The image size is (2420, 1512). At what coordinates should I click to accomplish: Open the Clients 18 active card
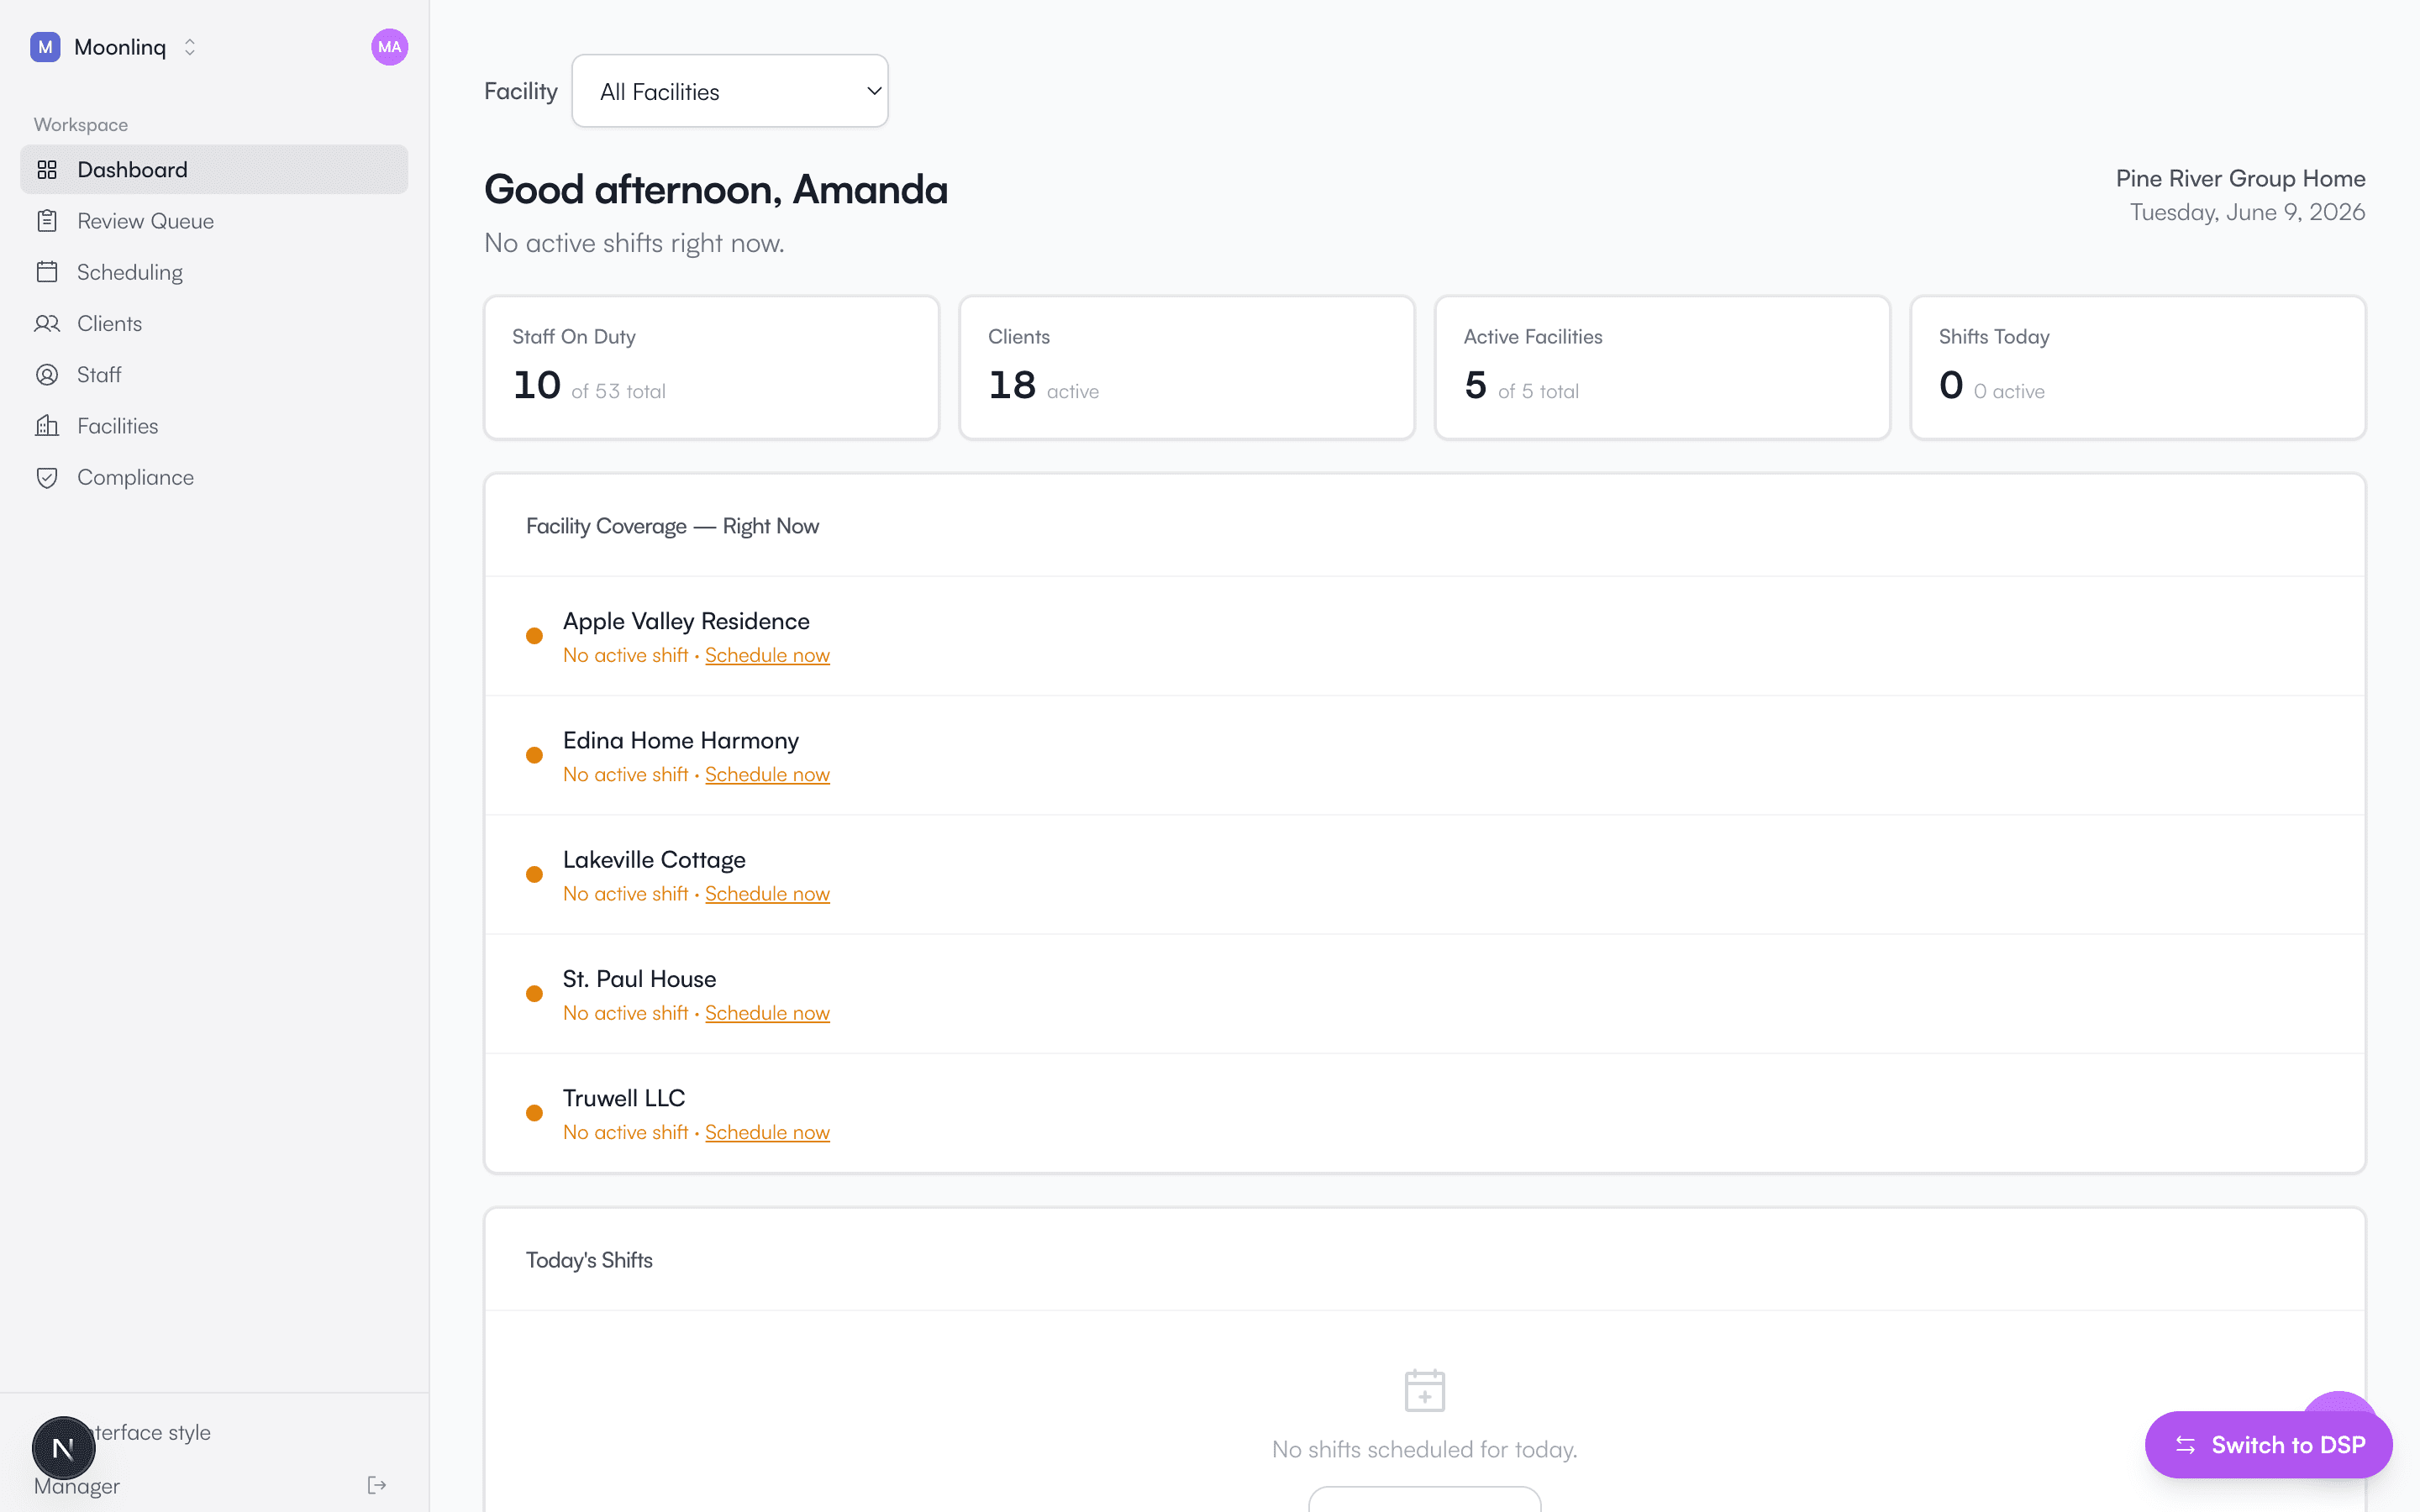tap(1187, 367)
